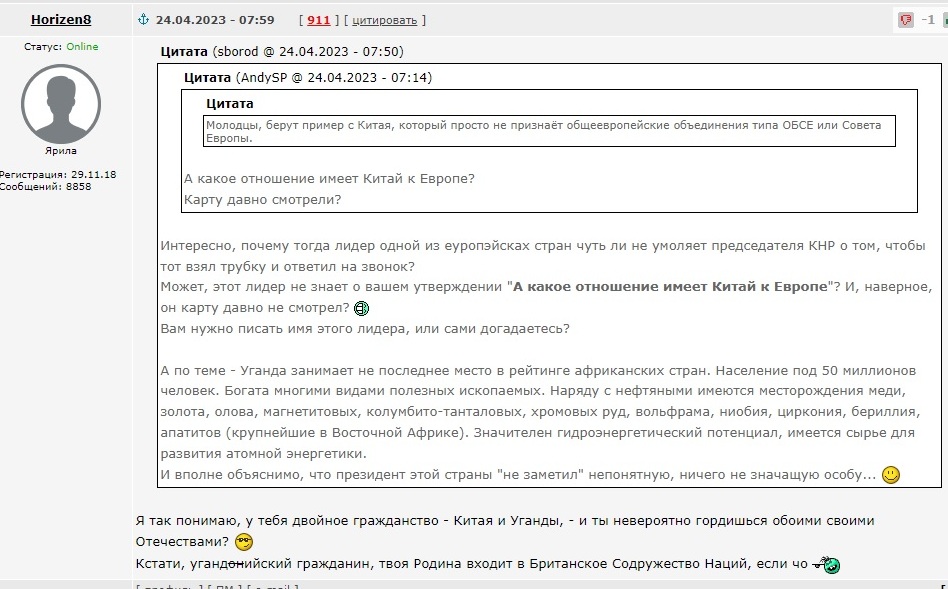The height and width of the screenshot is (589, 948).
Task: Click the bold phrase 'А какое отношение имеет Китай к Европе'
Action: click(670, 287)
